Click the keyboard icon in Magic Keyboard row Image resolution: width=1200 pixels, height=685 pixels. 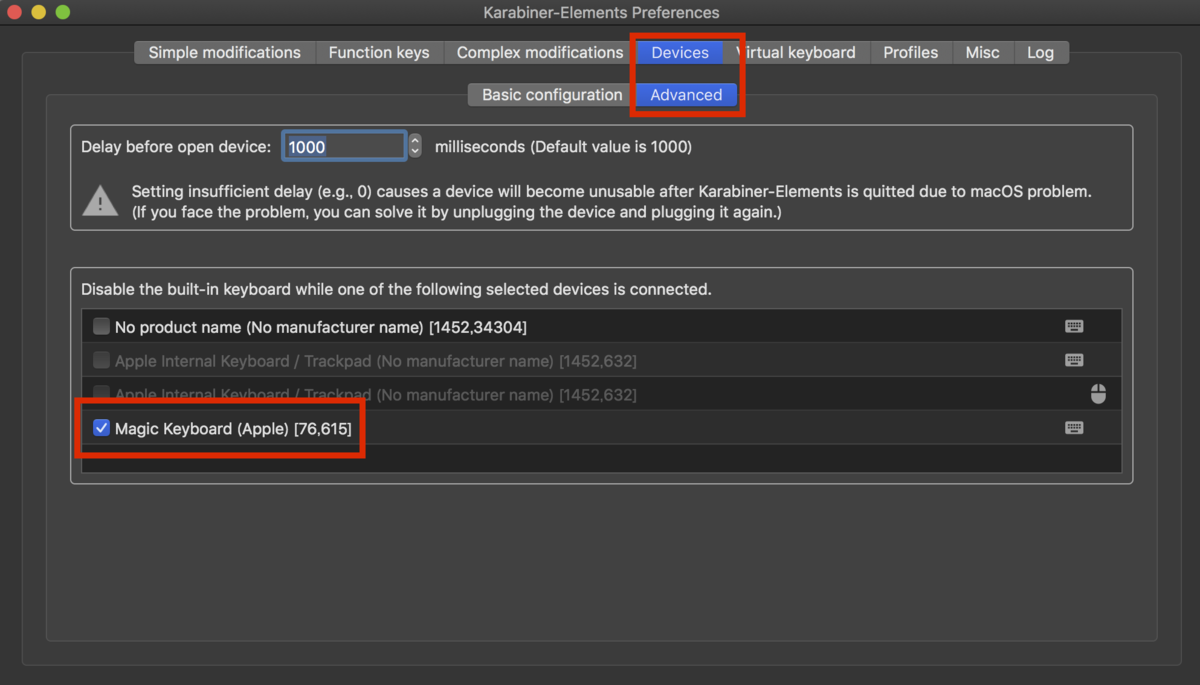pyautogui.click(x=1074, y=428)
